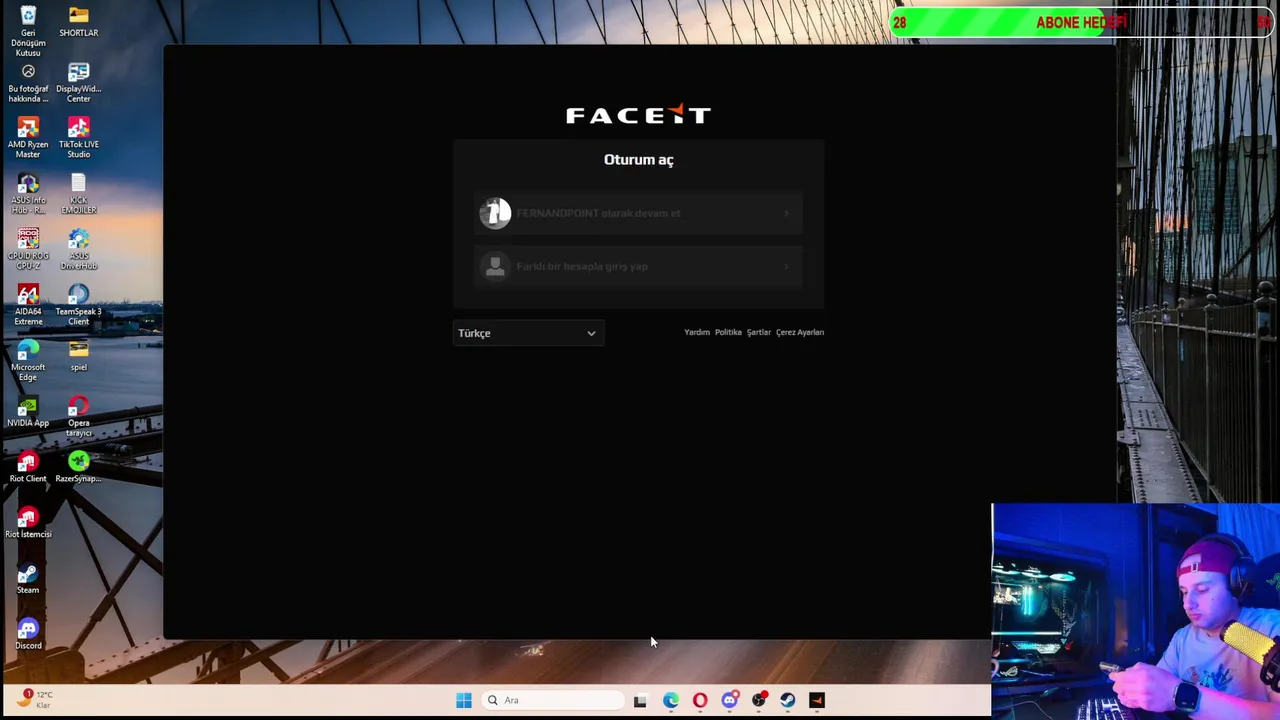Click the FACEIT app taskbar icon
Screen dimensions: 1280x720
817,700
